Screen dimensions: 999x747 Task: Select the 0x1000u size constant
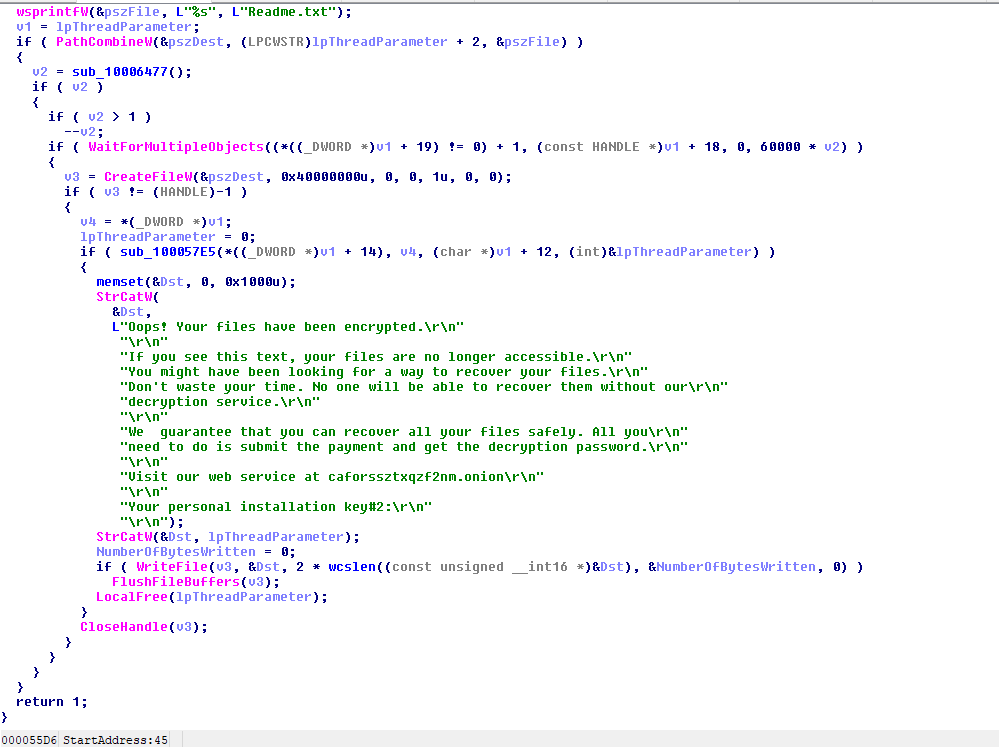[252, 282]
